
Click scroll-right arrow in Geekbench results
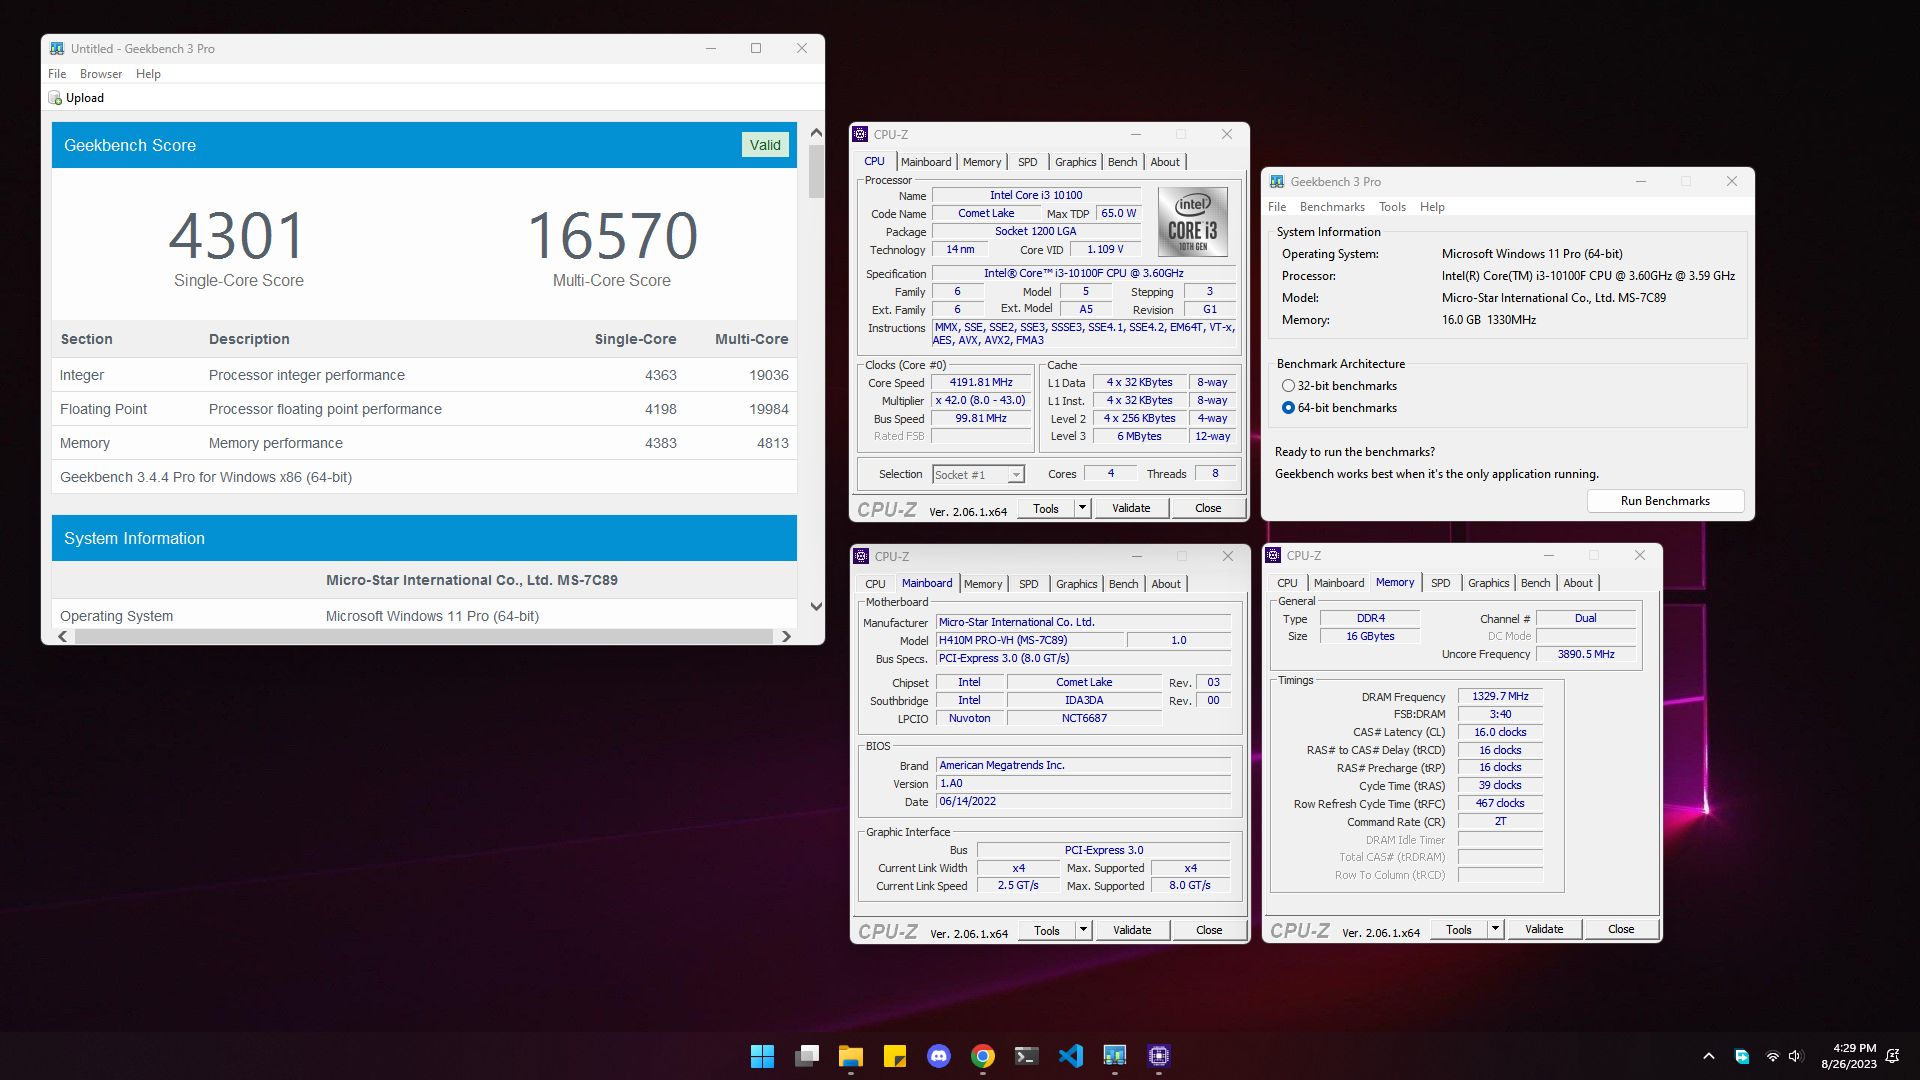786,637
